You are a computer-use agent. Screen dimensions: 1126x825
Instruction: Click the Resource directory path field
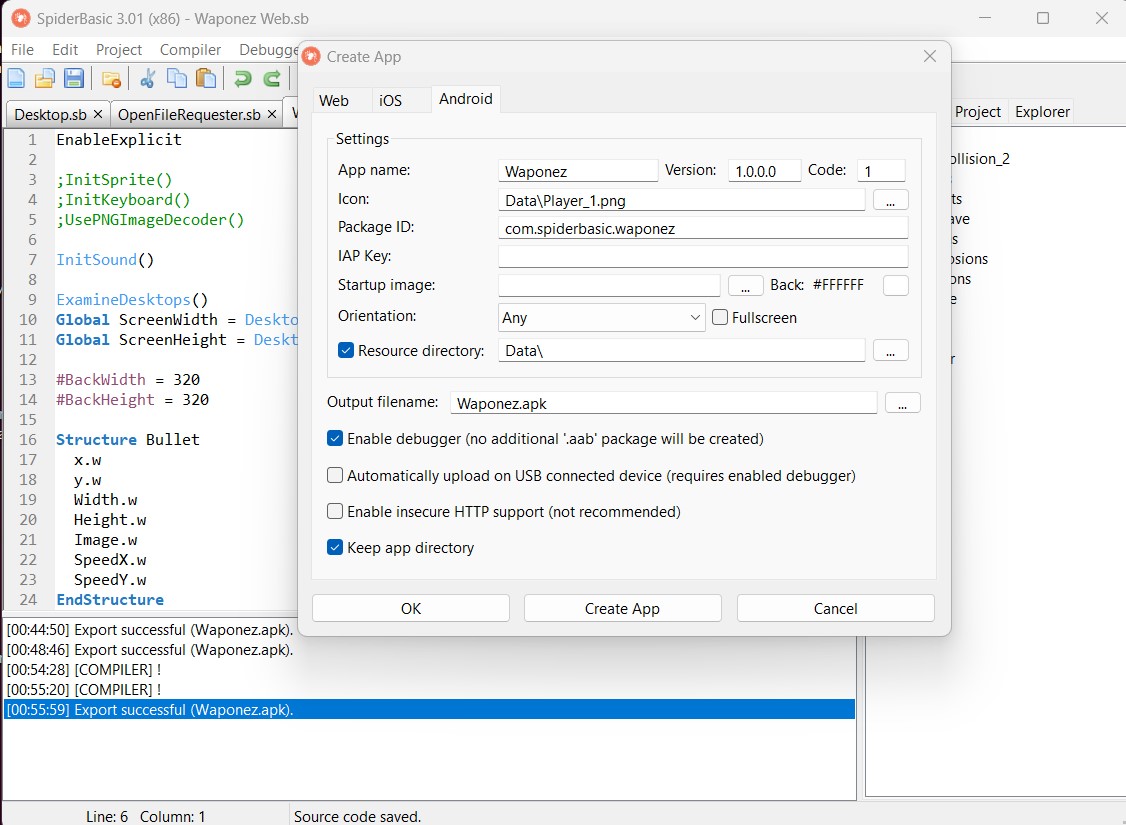681,350
